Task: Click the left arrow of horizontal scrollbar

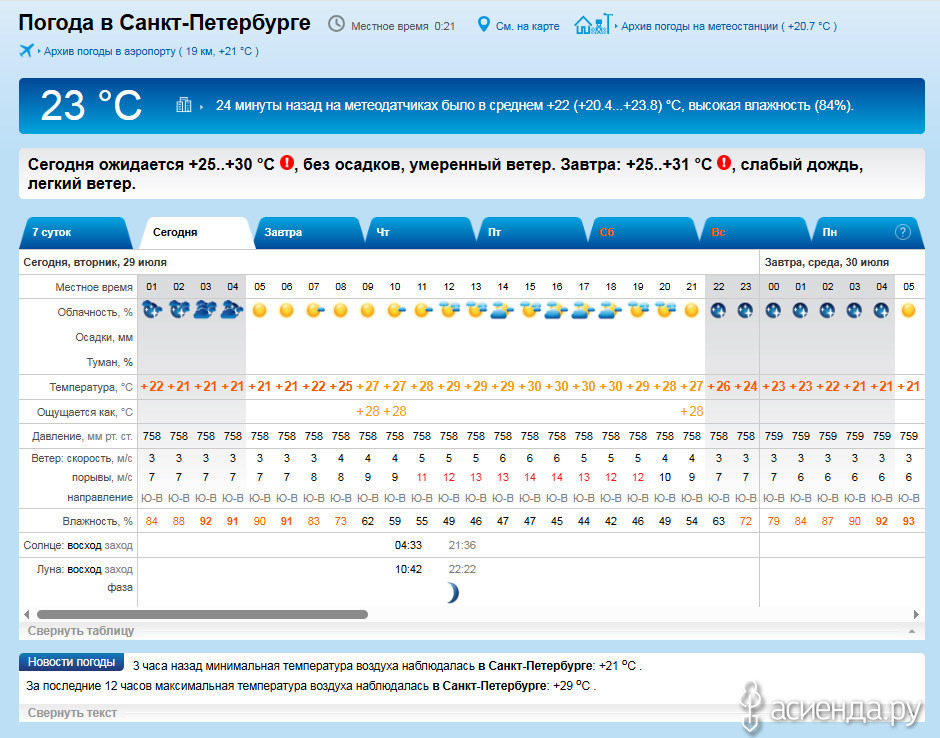Action: click(x=26, y=615)
